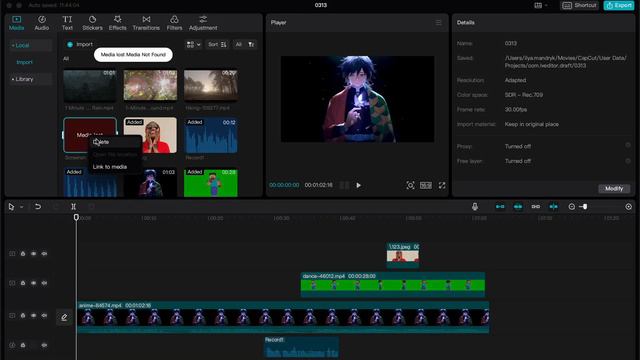Click the Free layer info icon
This screenshot has width=640, height=360.
628,161
